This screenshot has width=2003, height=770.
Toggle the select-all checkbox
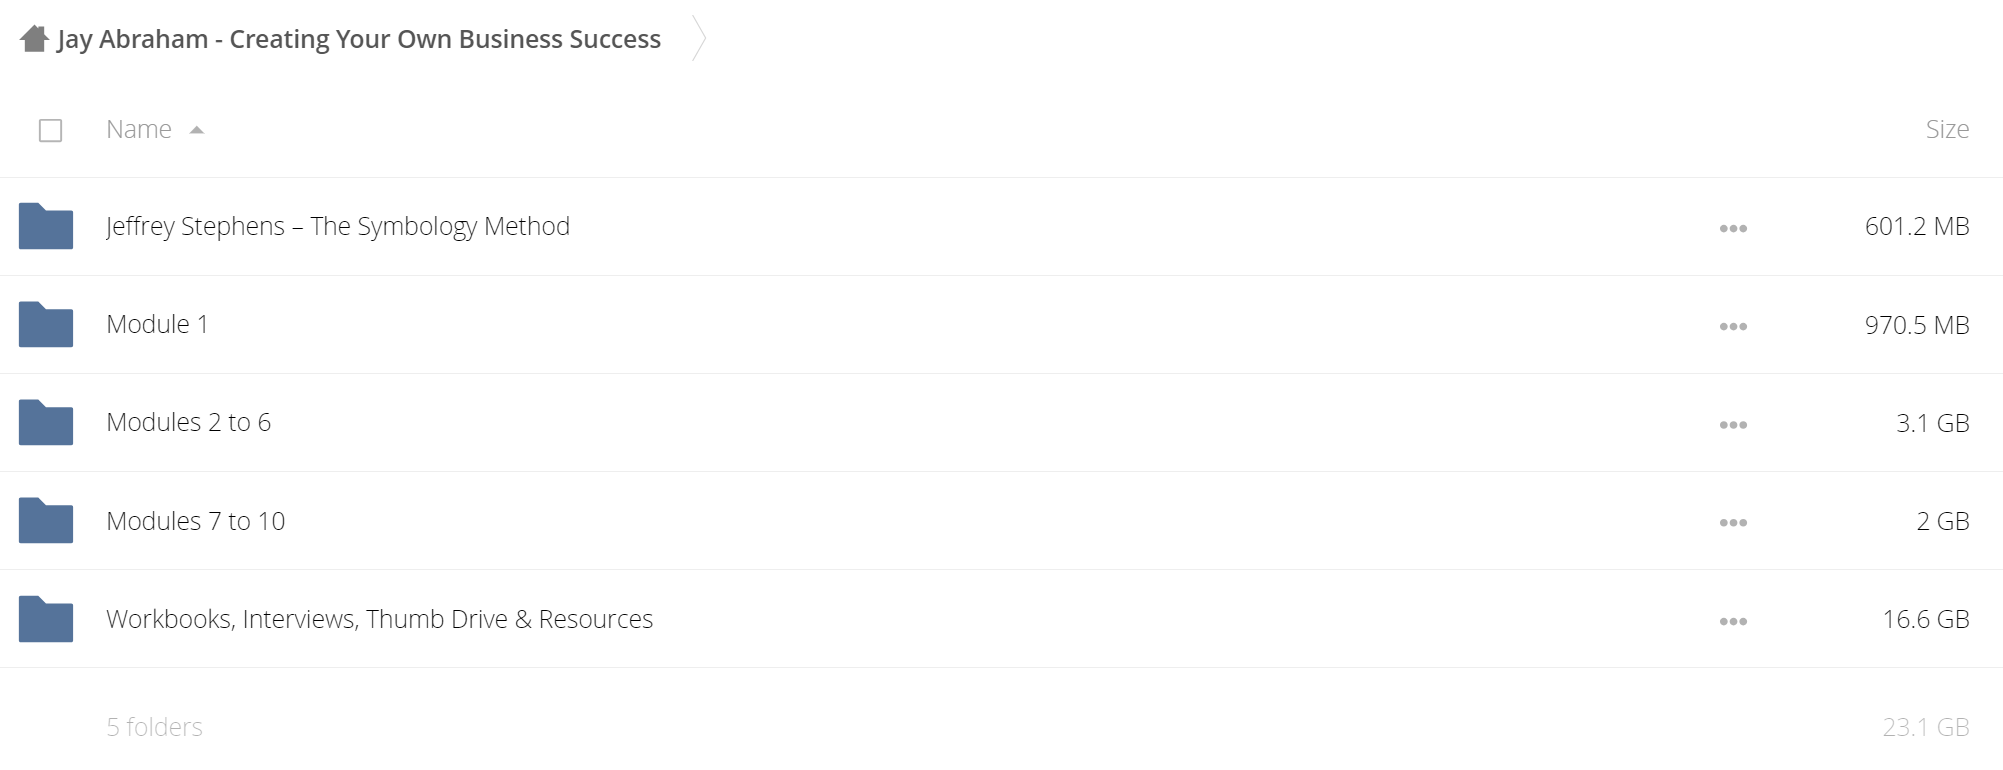(x=50, y=130)
